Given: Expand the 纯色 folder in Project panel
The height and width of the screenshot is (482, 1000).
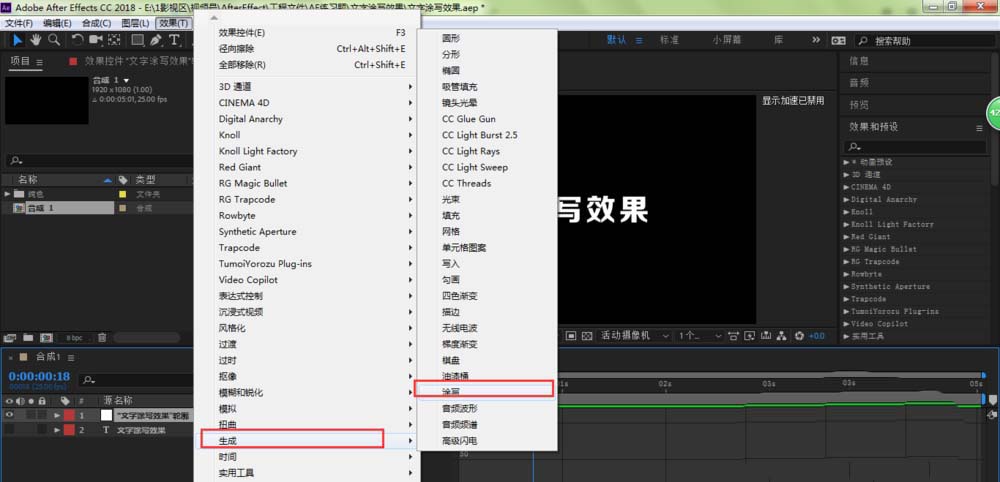Looking at the screenshot, I should 8,193.
